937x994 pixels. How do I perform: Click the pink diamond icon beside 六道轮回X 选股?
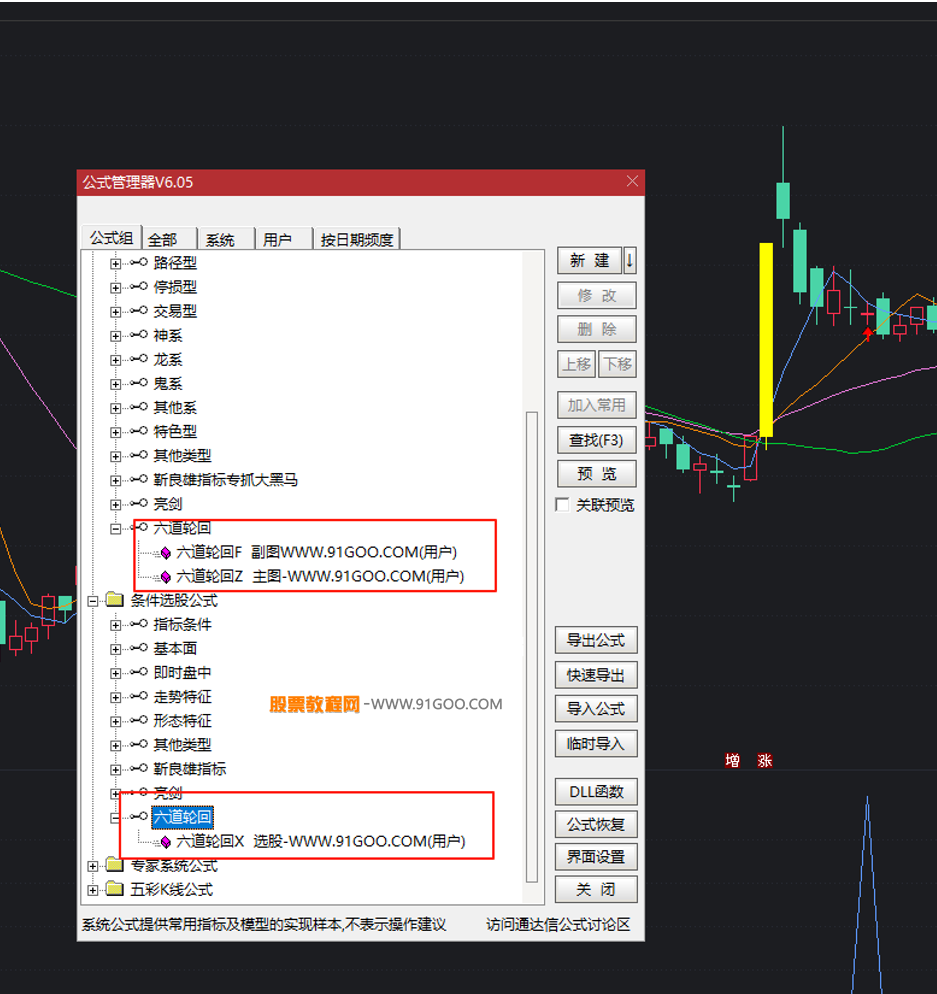tap(166, 842)
